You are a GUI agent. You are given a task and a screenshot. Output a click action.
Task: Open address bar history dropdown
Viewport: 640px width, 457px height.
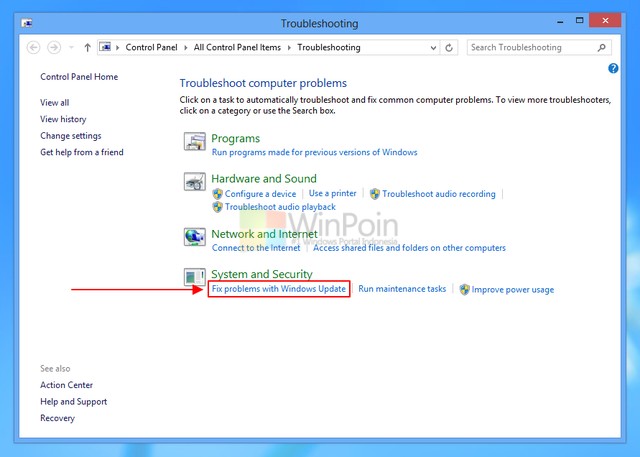point(433,48)
